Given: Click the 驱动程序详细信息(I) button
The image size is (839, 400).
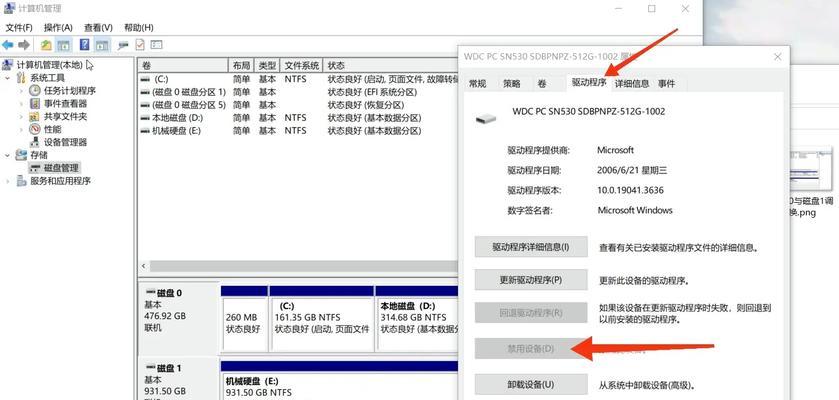Looking at the screenshot, I should coord(531,247).
